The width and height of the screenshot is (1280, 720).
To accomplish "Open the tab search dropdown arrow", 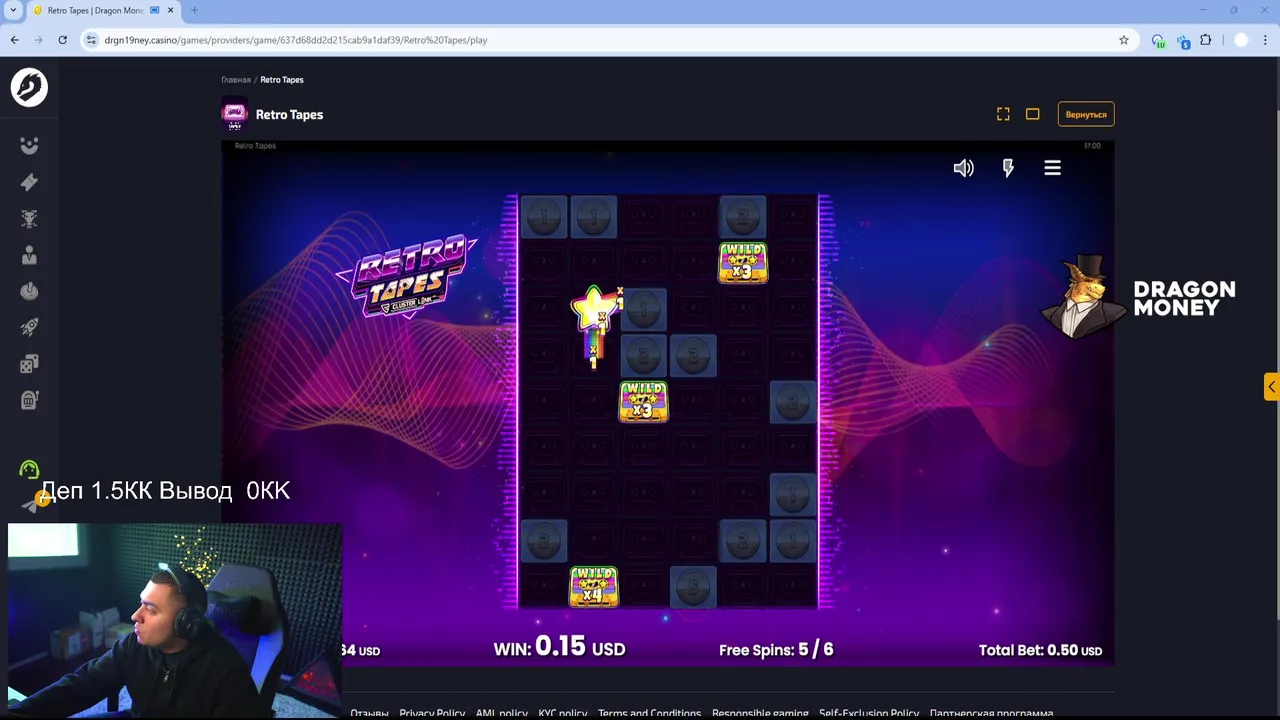I will pyautogui.click(x=13, y=10).
